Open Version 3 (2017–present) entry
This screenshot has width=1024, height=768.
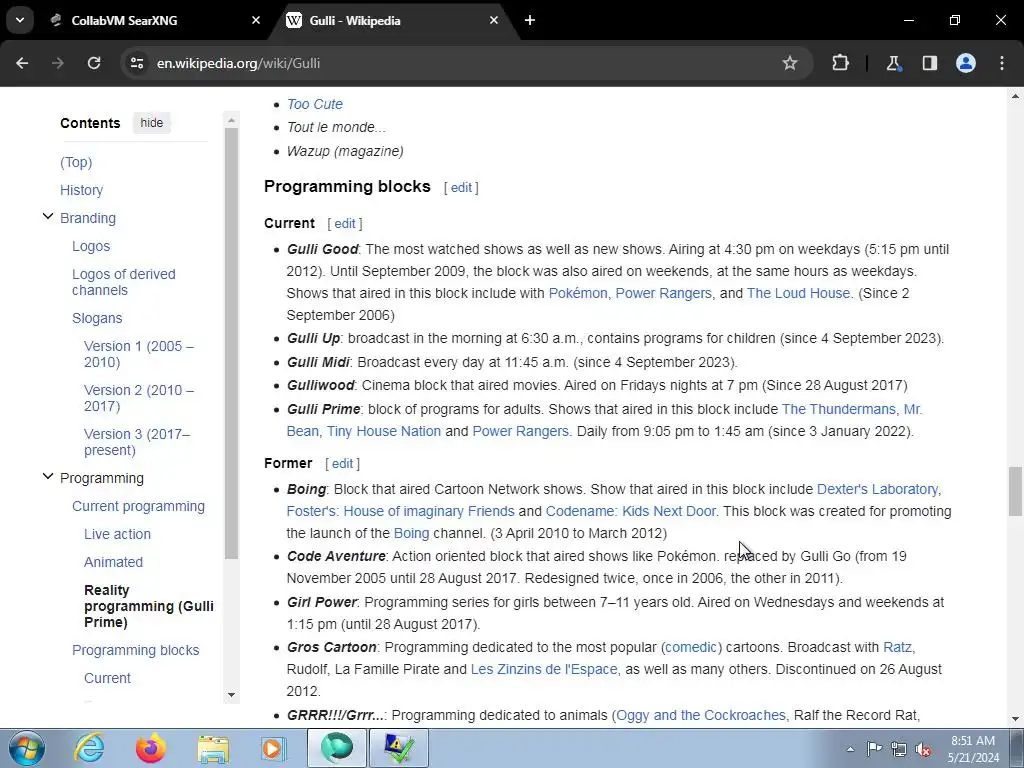click(136, 441)
